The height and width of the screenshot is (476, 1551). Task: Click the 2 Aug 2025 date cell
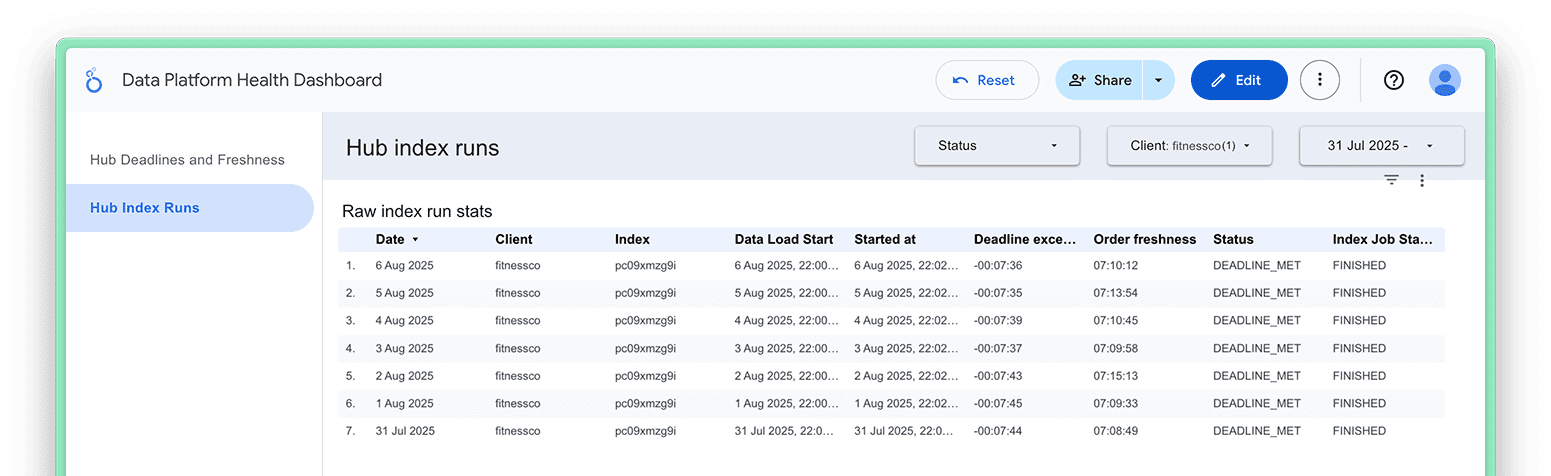pos(405,376)
